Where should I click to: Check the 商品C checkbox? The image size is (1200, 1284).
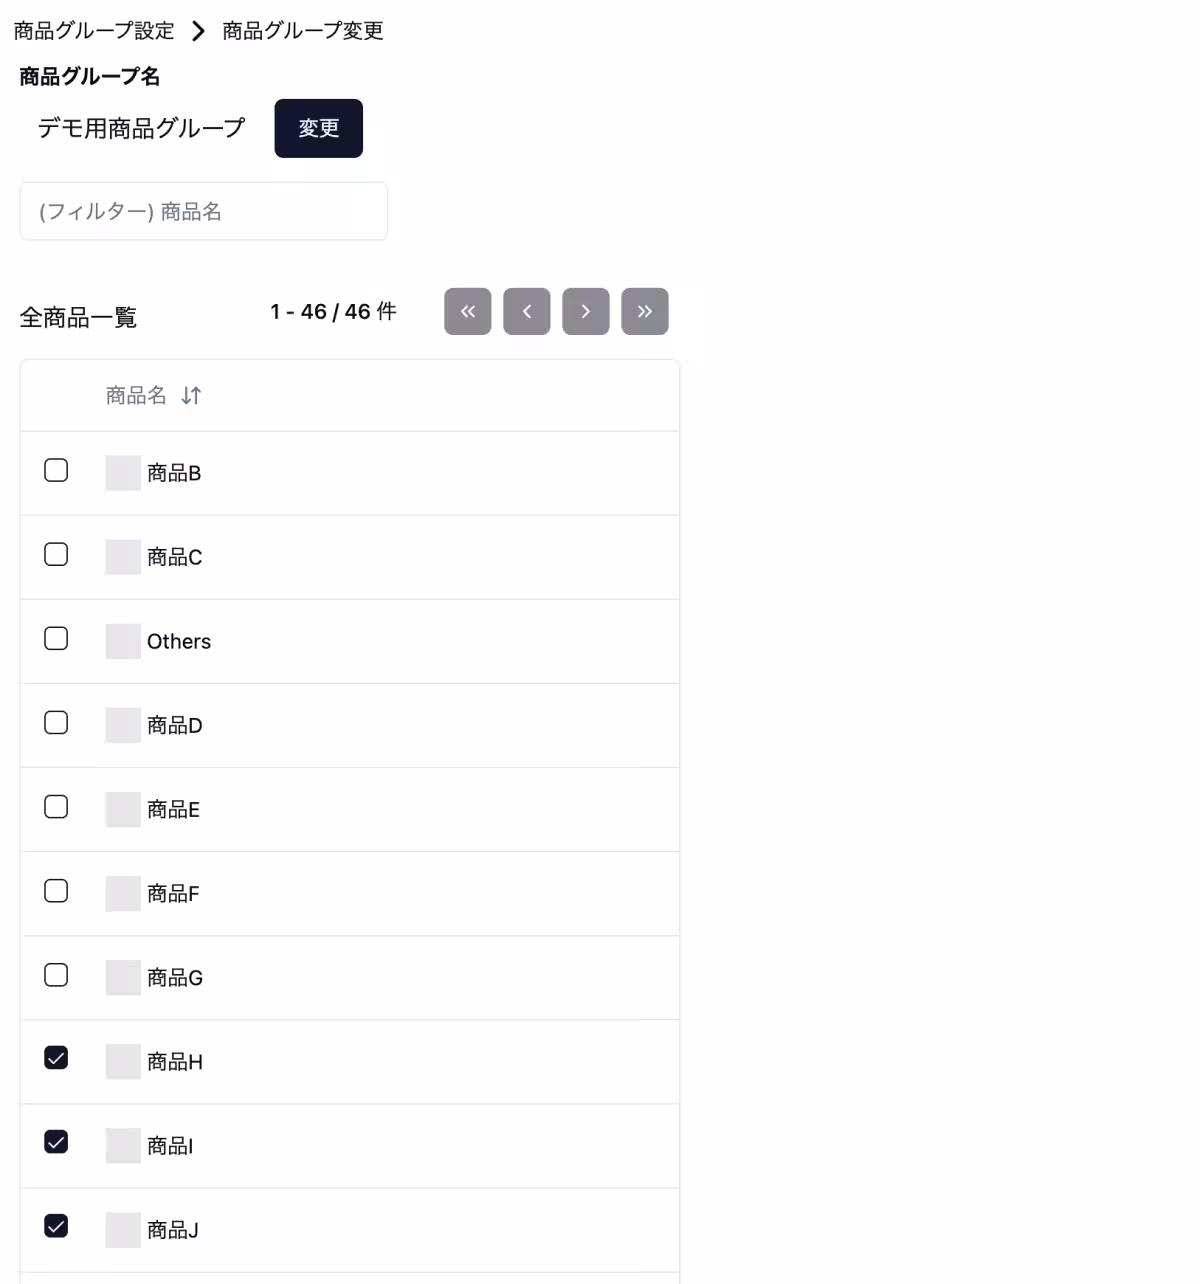(x=56, y=554)
